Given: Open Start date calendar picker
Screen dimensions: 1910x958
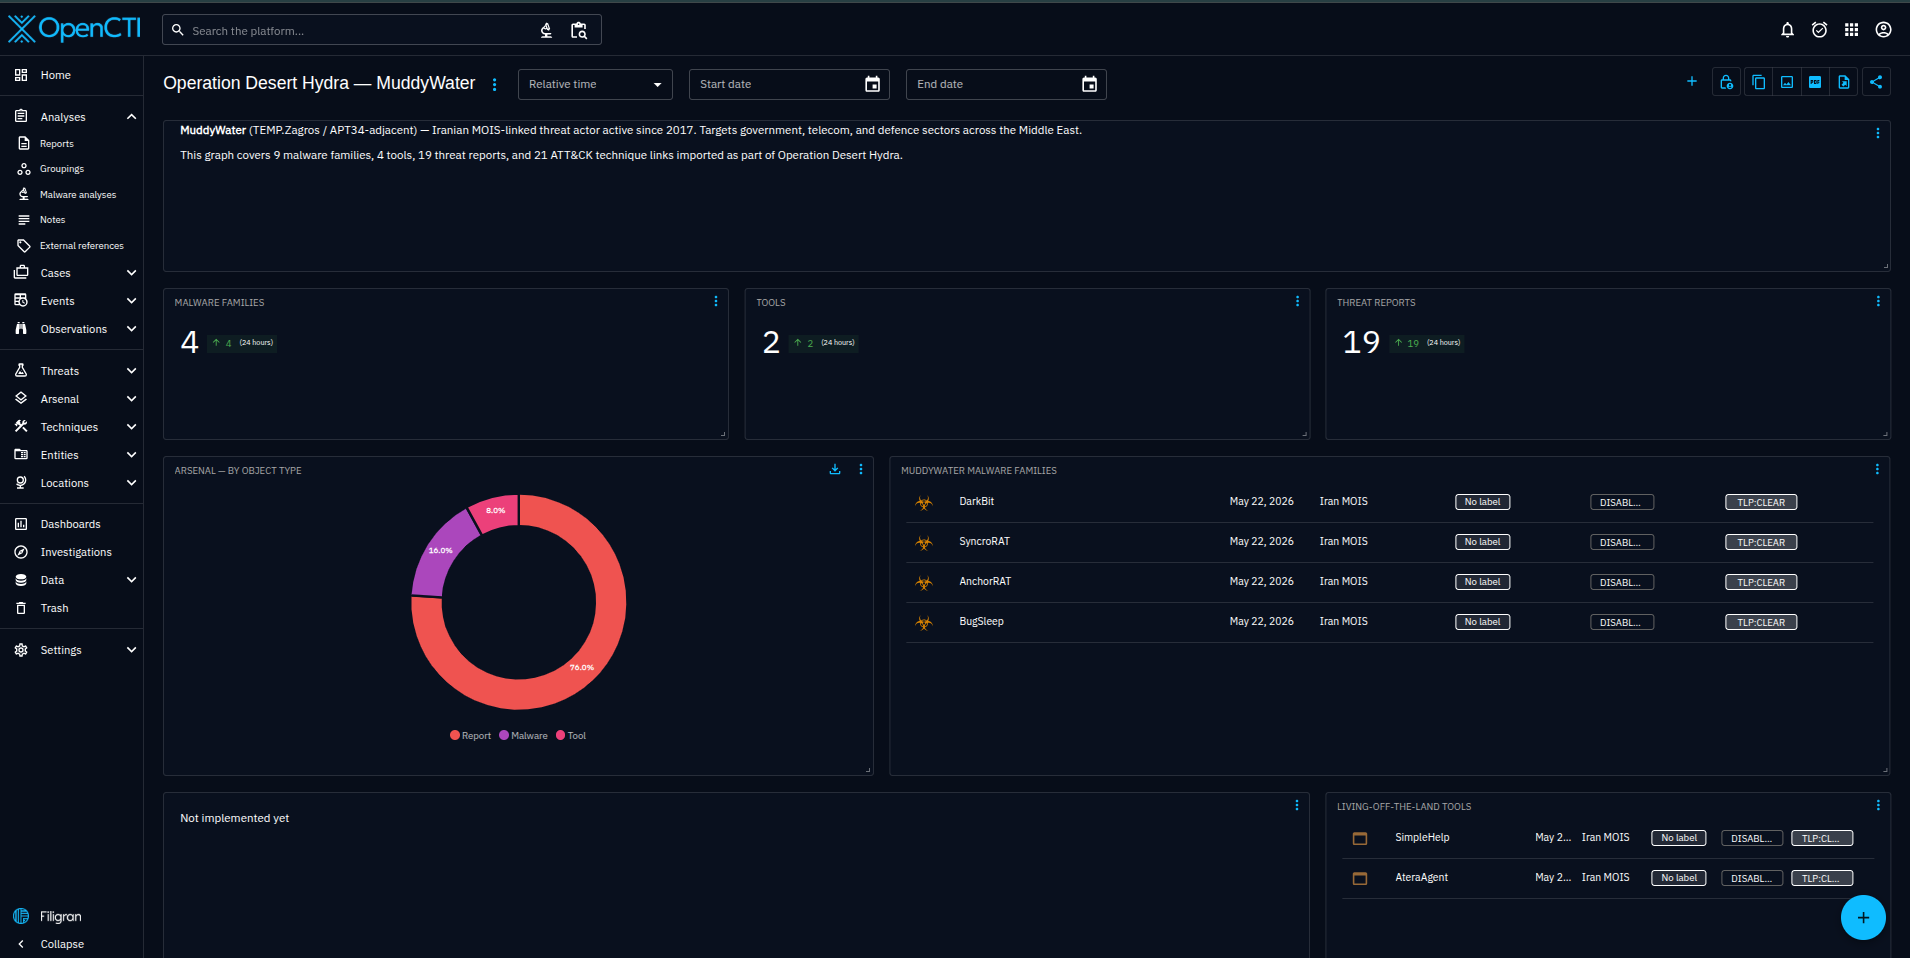Looking at the screenshot, I should 872,85.
